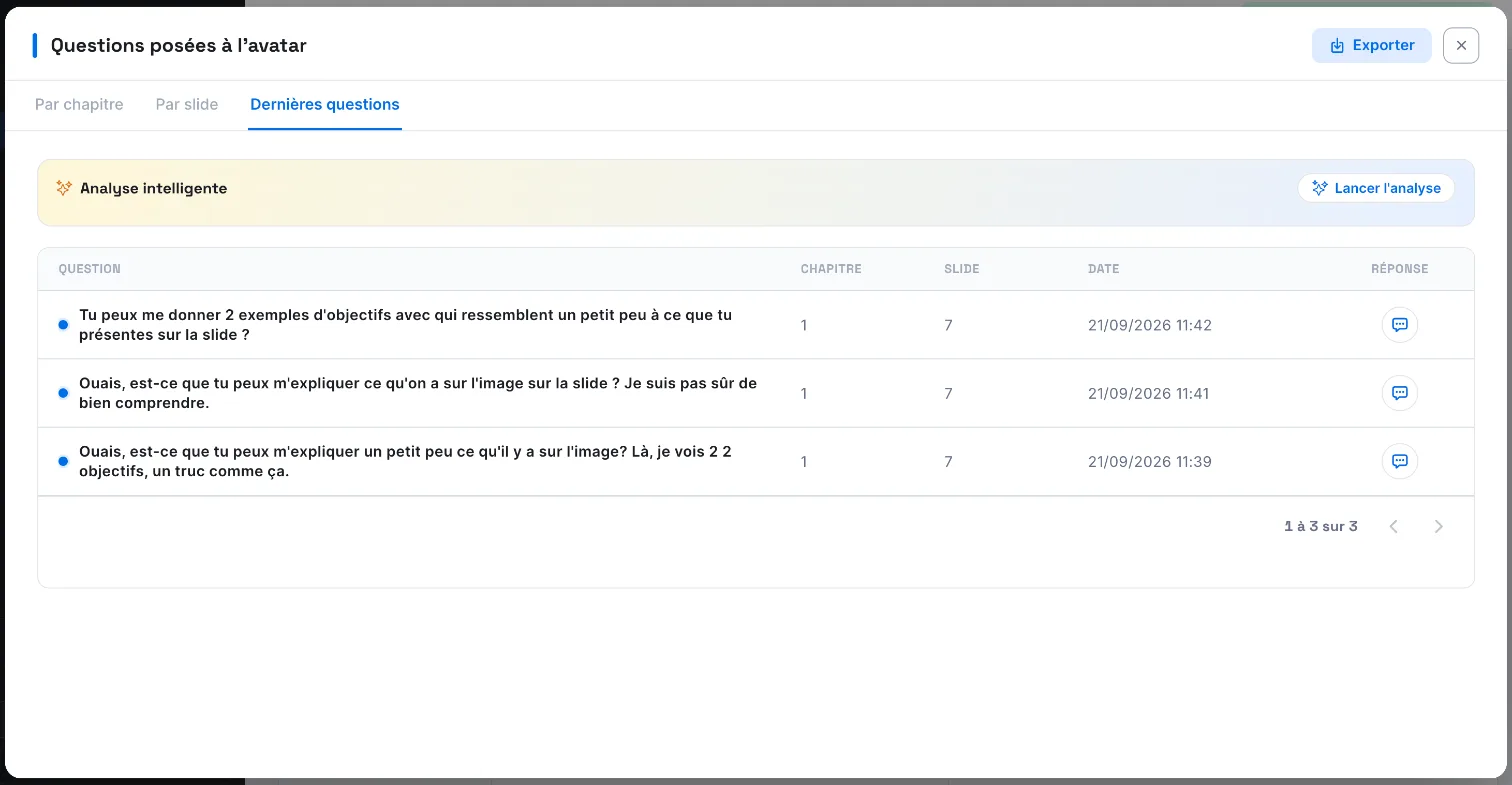
Task: Open response for the 11:42 question
Action: pyautogui.click(x=1400, y=325)
